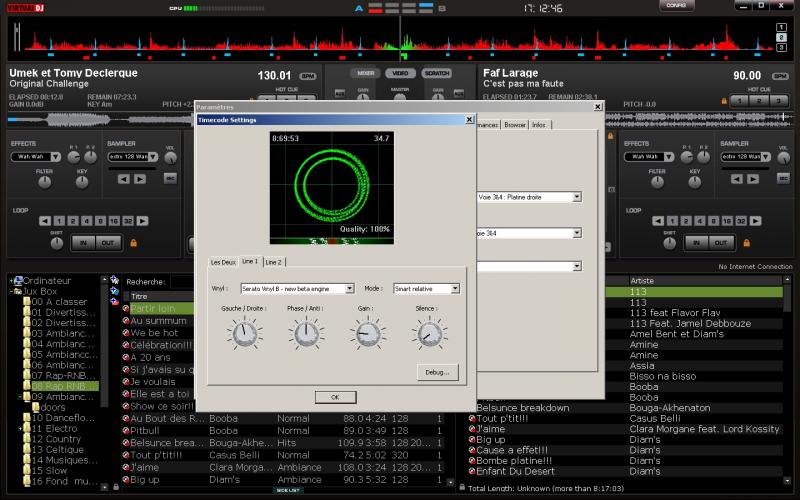Play the right deck sampler
Viewport: 800px width, 500px height.
click(753, 180)
